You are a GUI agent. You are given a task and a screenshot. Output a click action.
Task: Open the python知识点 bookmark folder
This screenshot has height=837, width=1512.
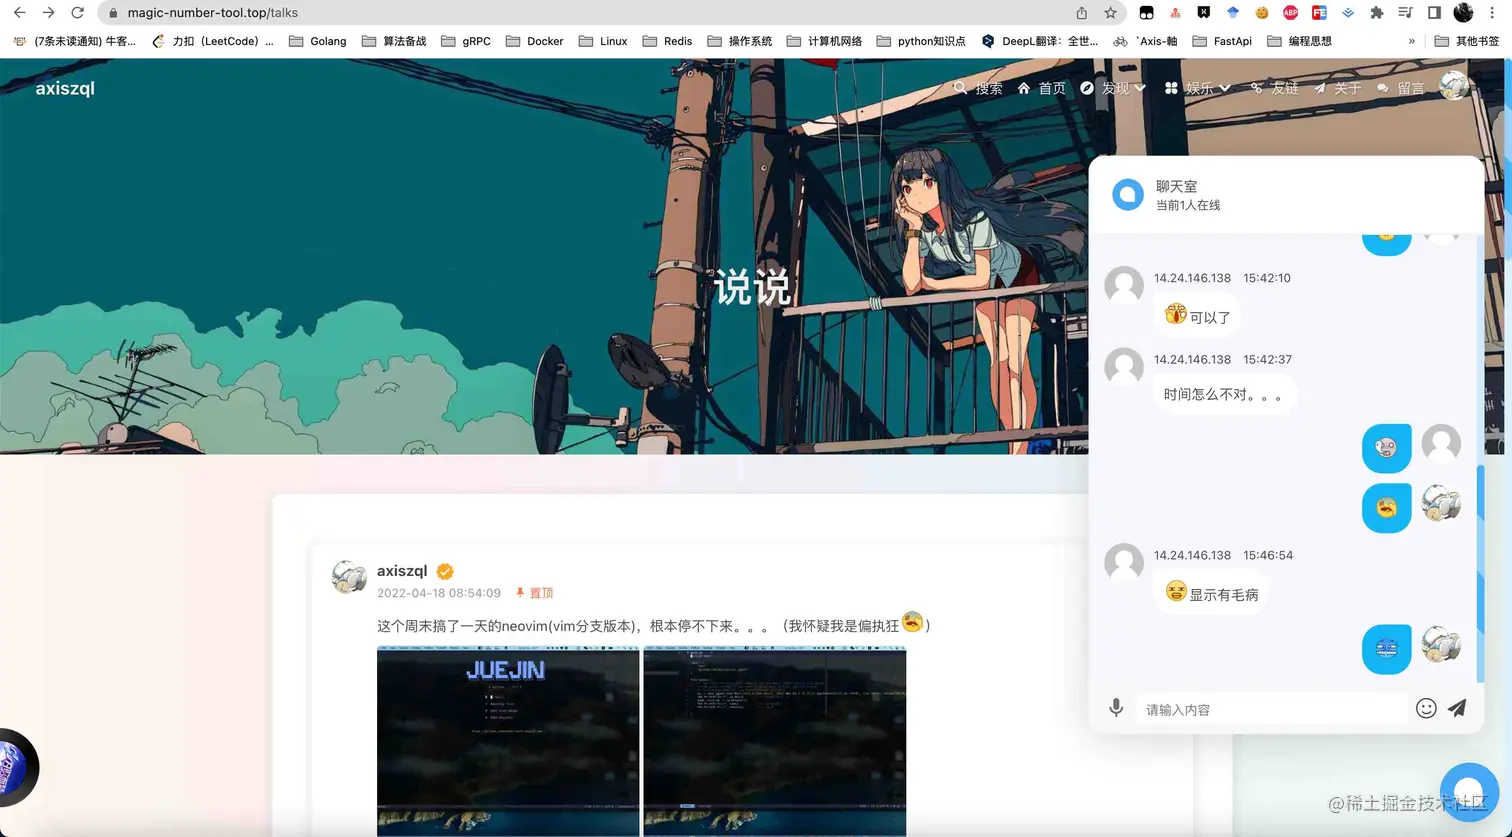tap(921, 41)
